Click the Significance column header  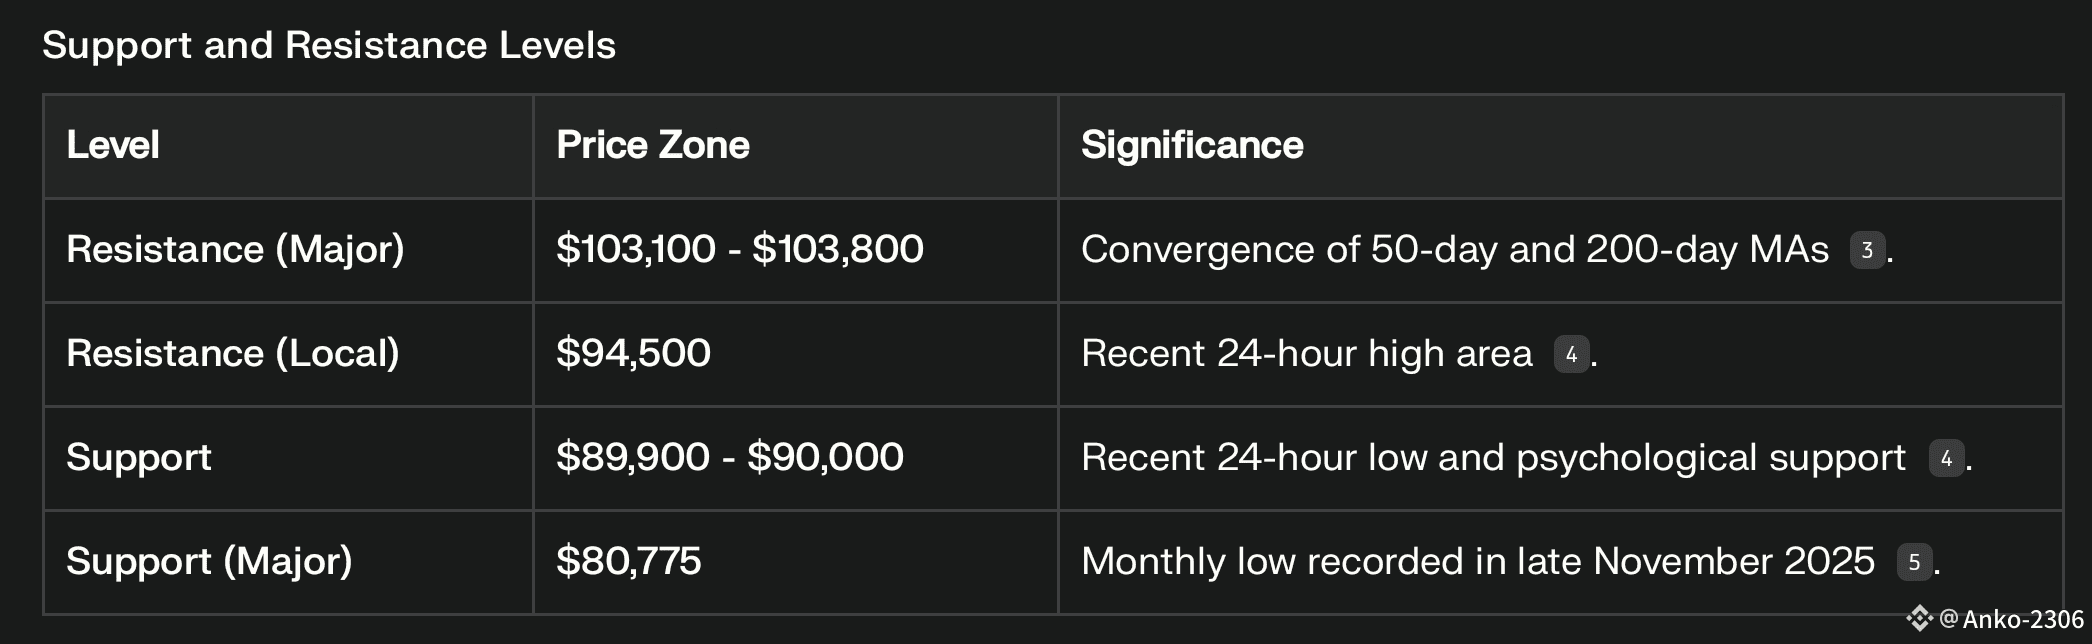pos(1192,146)
